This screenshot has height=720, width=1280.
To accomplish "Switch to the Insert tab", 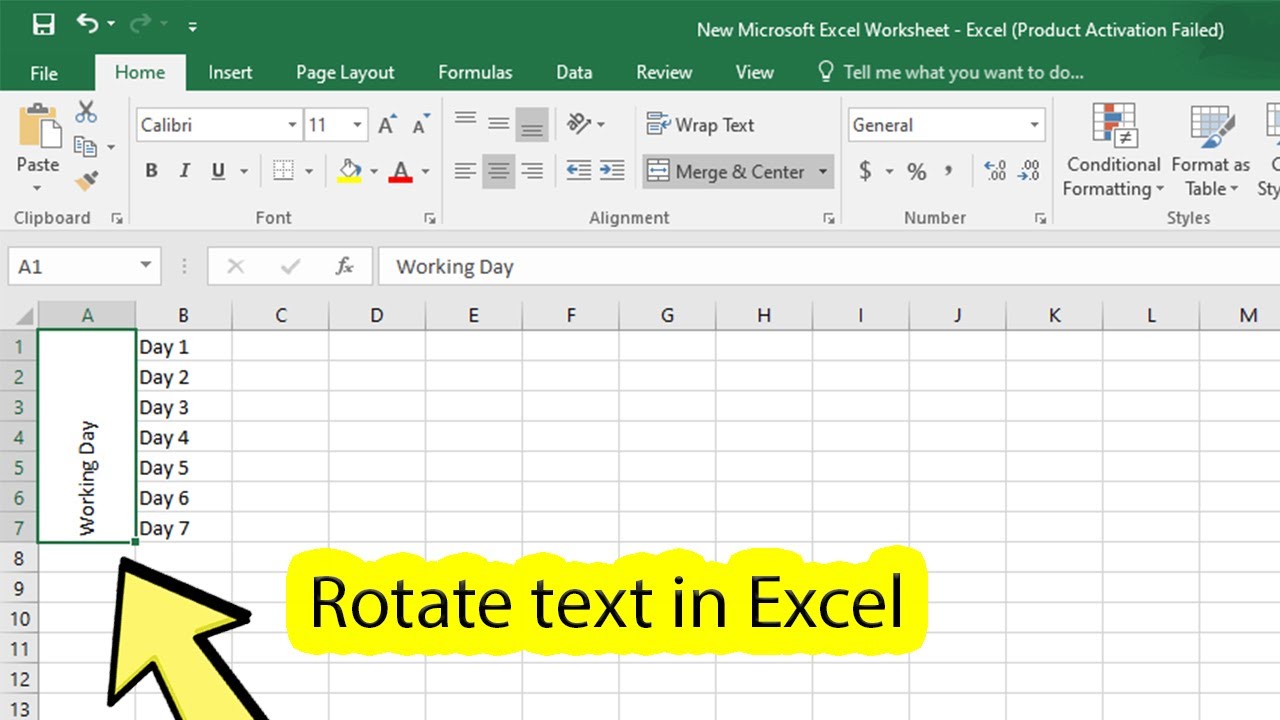I will click(x=230, y=72).
